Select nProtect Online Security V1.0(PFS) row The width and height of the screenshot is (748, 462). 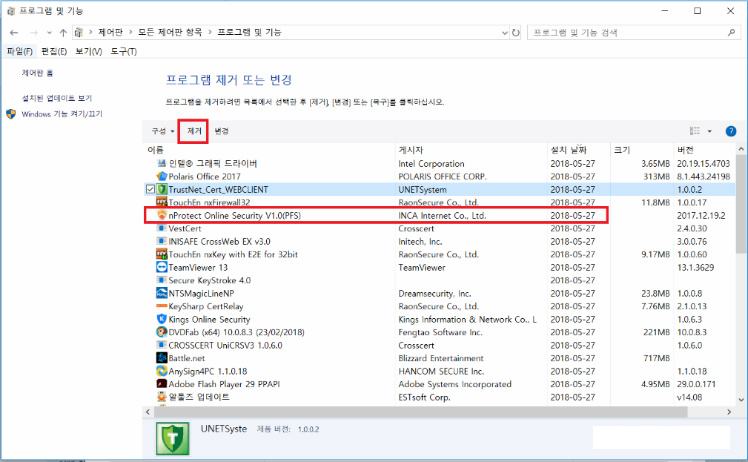[376, 215]
